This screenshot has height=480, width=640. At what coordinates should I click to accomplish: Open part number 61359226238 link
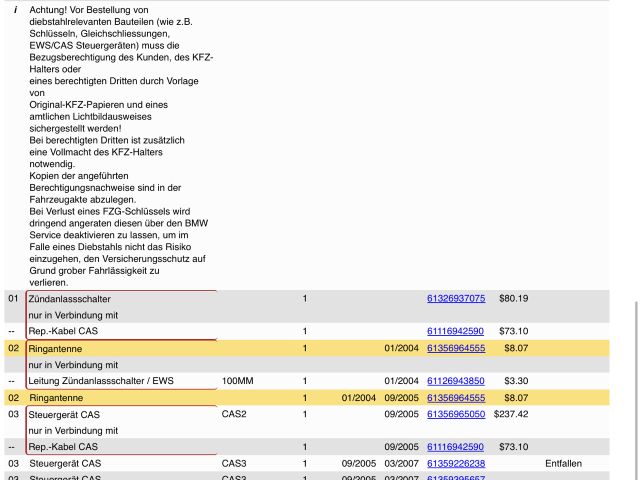click(455, 464)
